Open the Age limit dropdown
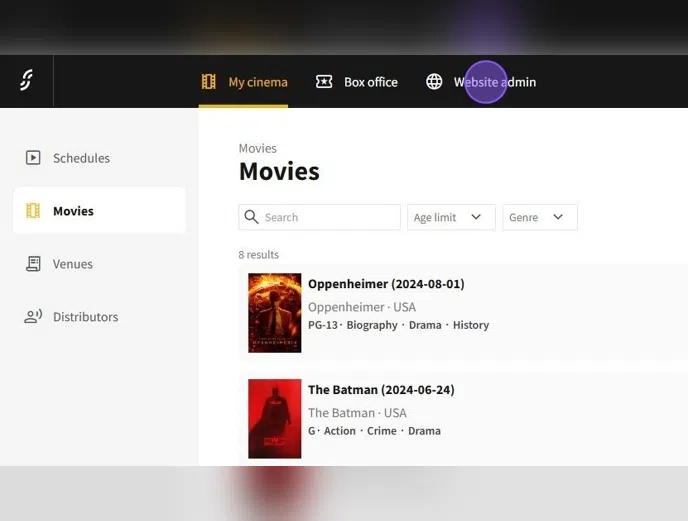This screenshot has width=688, height=521. click(x=450, y=217)
